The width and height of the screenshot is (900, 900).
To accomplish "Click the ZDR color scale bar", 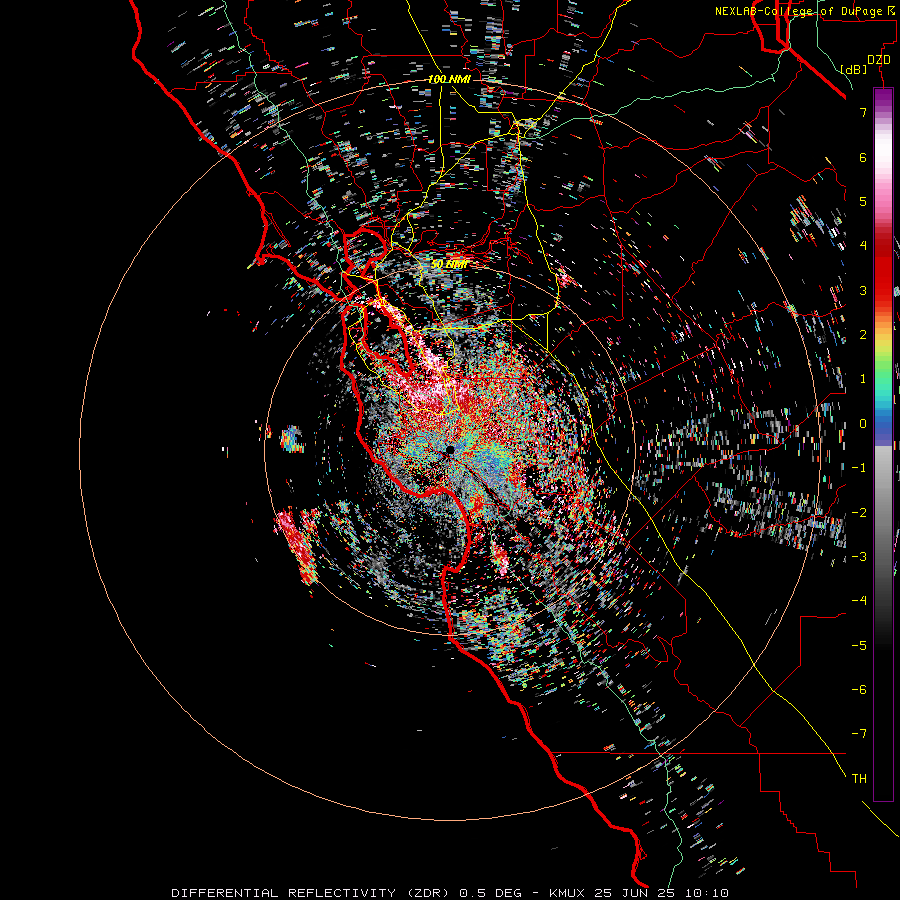I will pyautogui.click(x=883, y=444).
